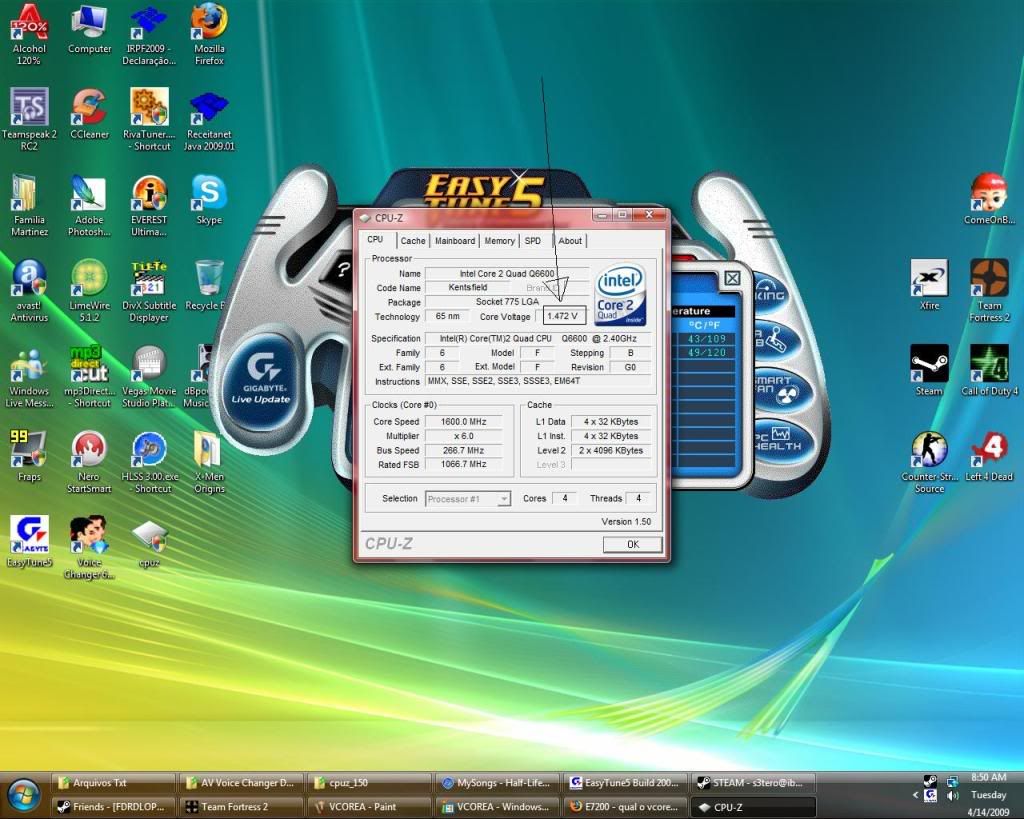1024x819 pixels.
Task: Click OK in the CPU-Z window
Action: (632, 545)
